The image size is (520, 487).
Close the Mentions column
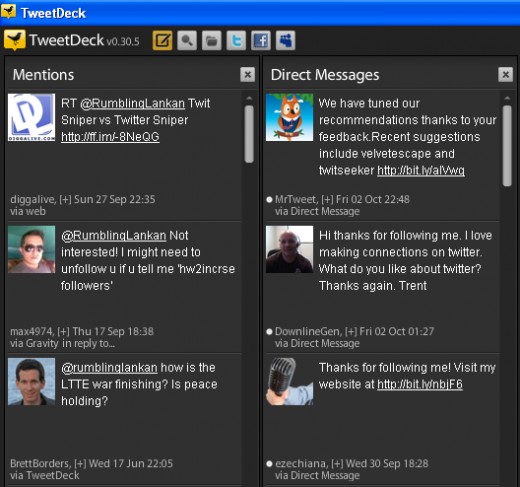[x=247, y=75]
